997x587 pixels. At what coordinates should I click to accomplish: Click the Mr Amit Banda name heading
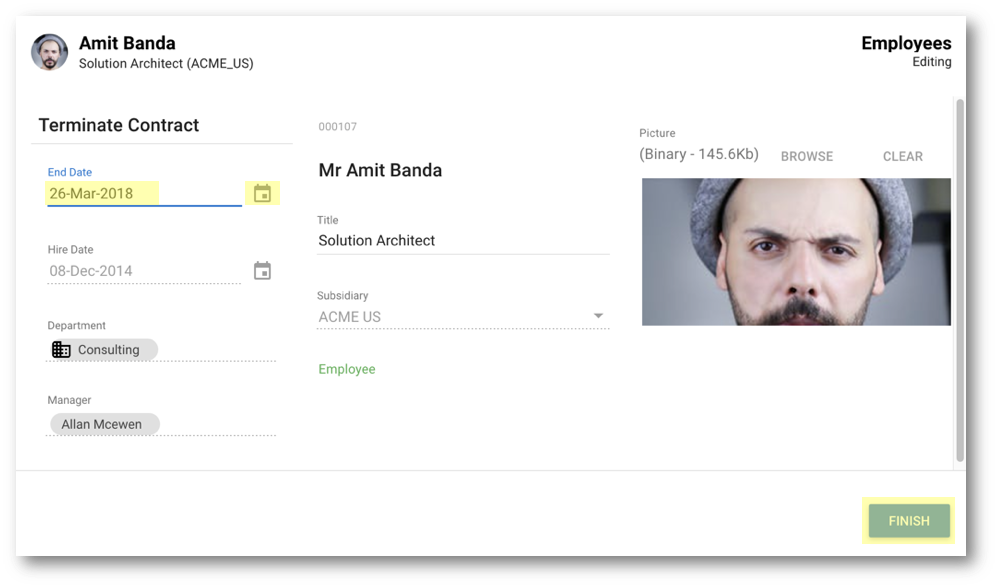pyautogui.click(x=380, y=170)
